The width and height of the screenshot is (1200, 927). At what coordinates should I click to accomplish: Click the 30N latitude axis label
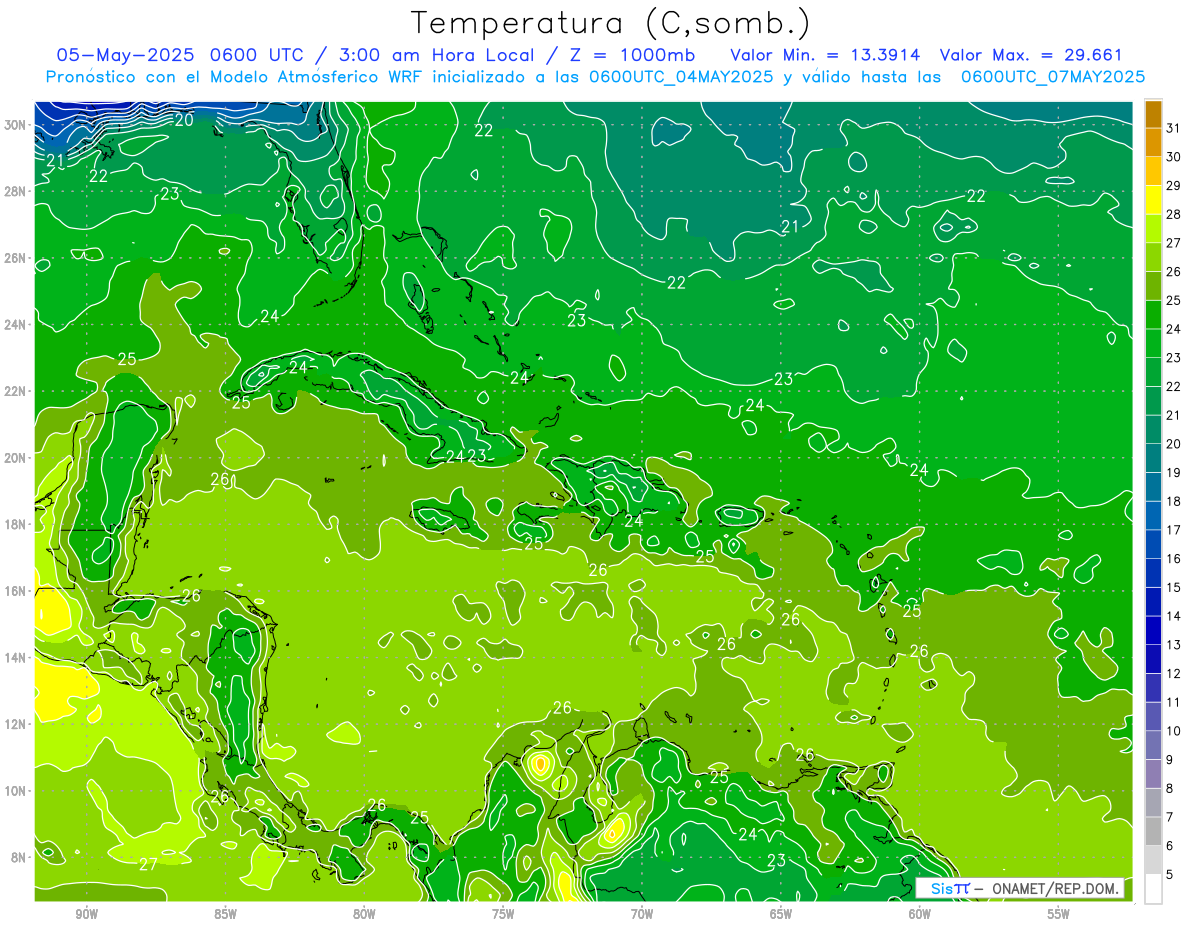point(15,124)
